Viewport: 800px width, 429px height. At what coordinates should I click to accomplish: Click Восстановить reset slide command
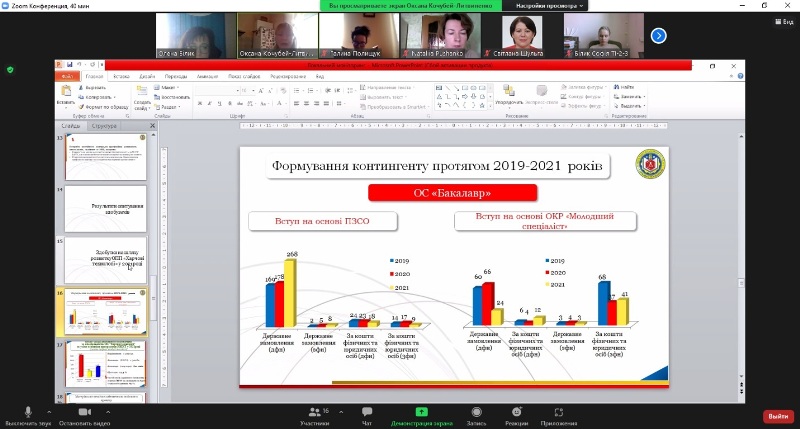pos(172,97)
